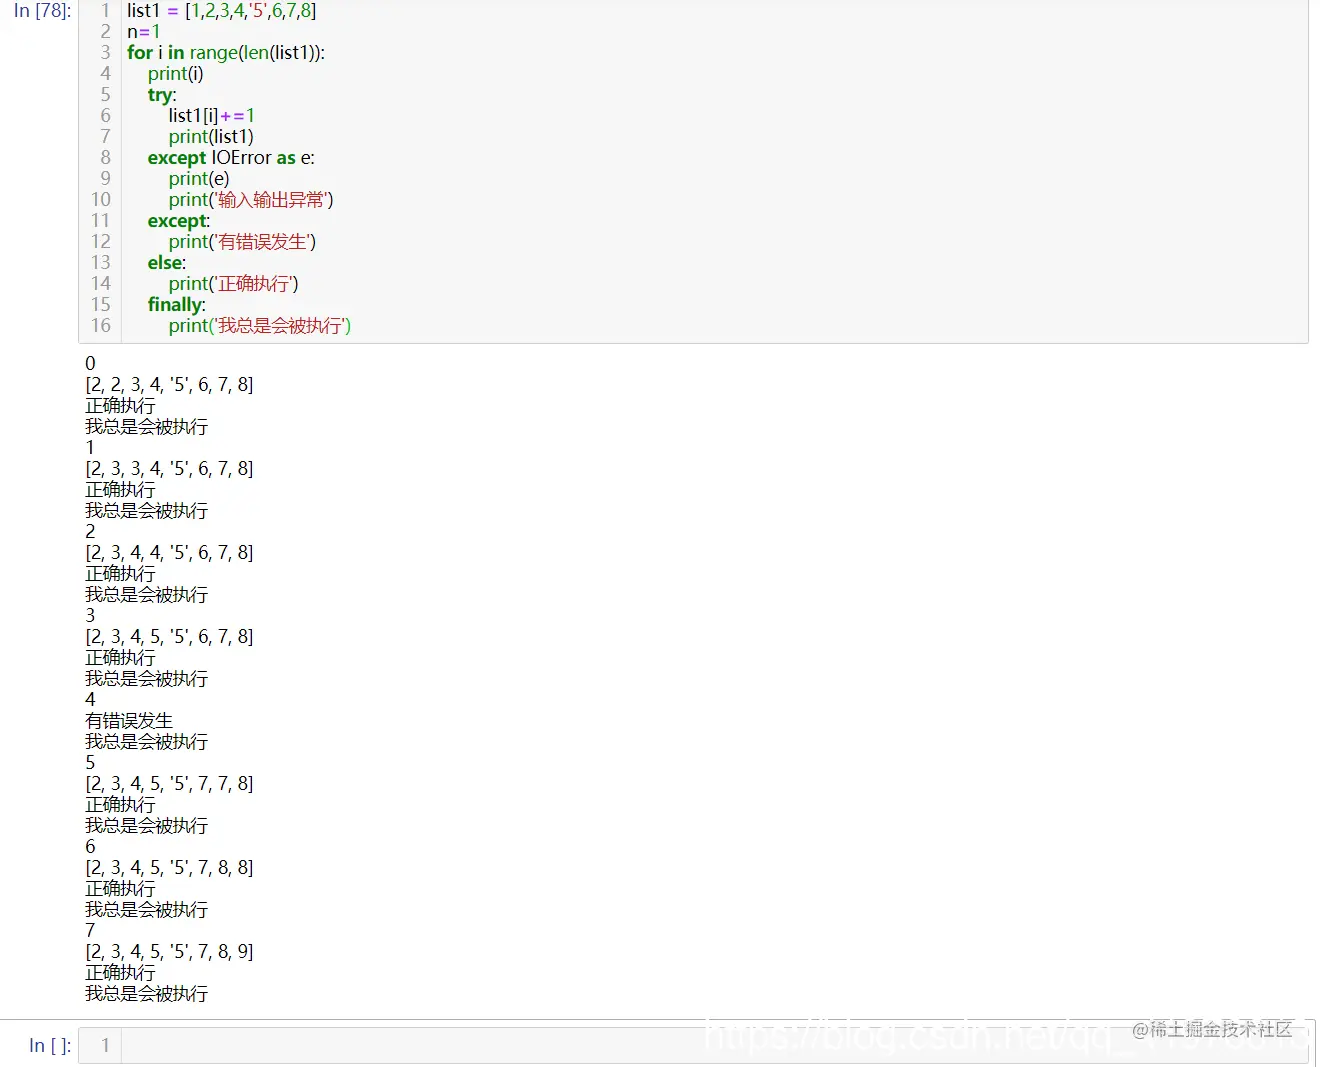Click the output index '7' line
The width and height of the screenshot is (1320, 1067).
click(90, 931)
